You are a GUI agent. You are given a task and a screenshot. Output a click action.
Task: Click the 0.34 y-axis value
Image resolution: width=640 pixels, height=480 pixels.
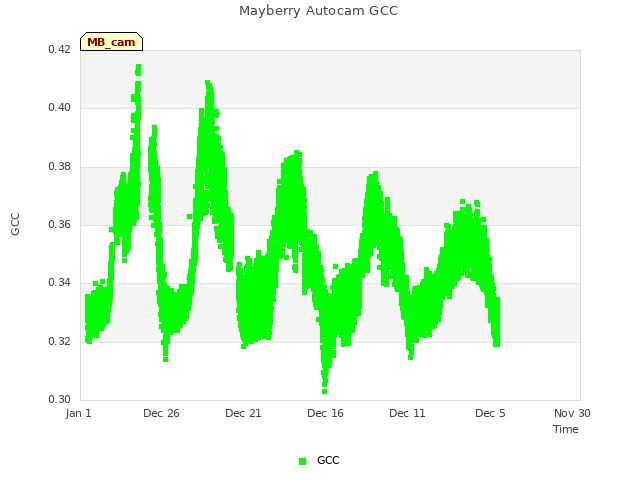tap(60, 282)
